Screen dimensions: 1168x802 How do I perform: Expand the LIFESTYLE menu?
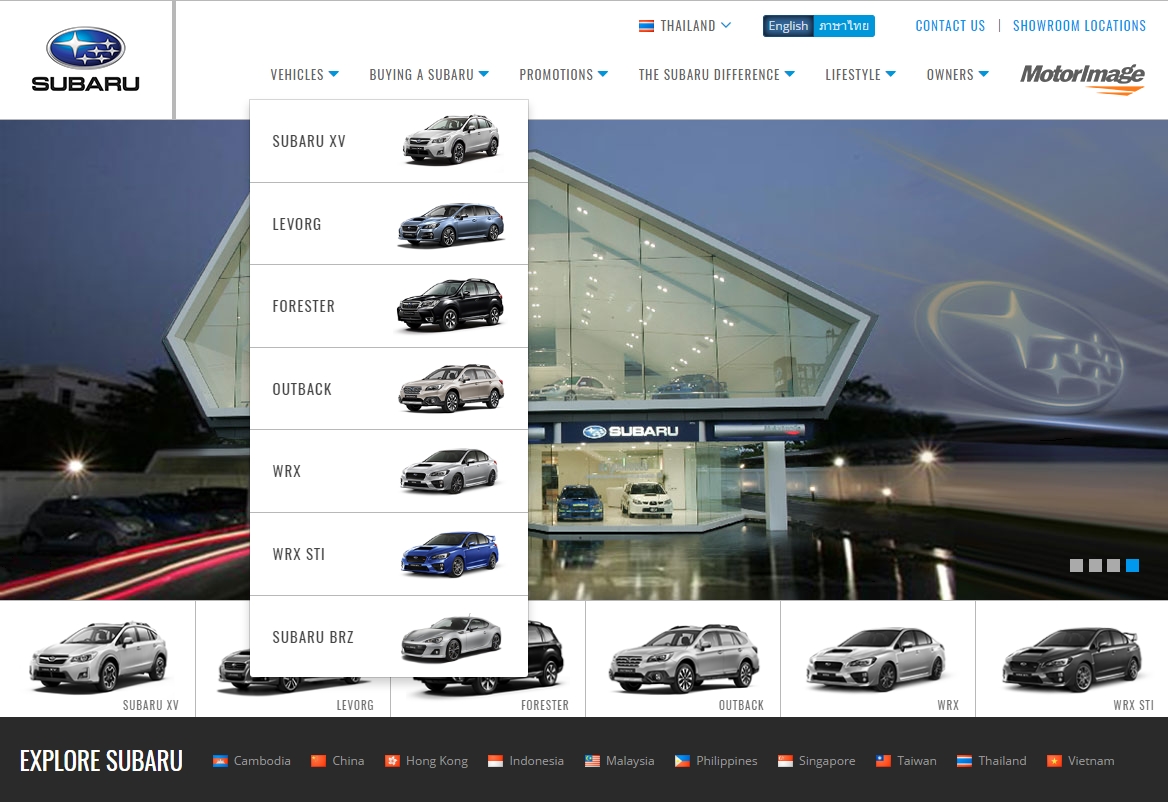pos(860,74)
